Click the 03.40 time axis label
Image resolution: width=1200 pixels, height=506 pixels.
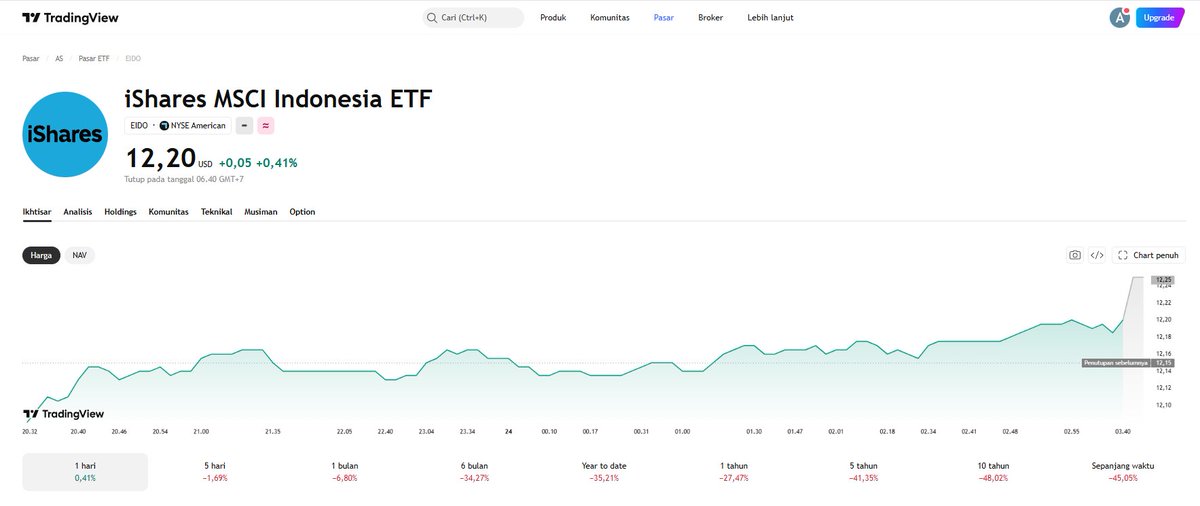point(1123,431)
